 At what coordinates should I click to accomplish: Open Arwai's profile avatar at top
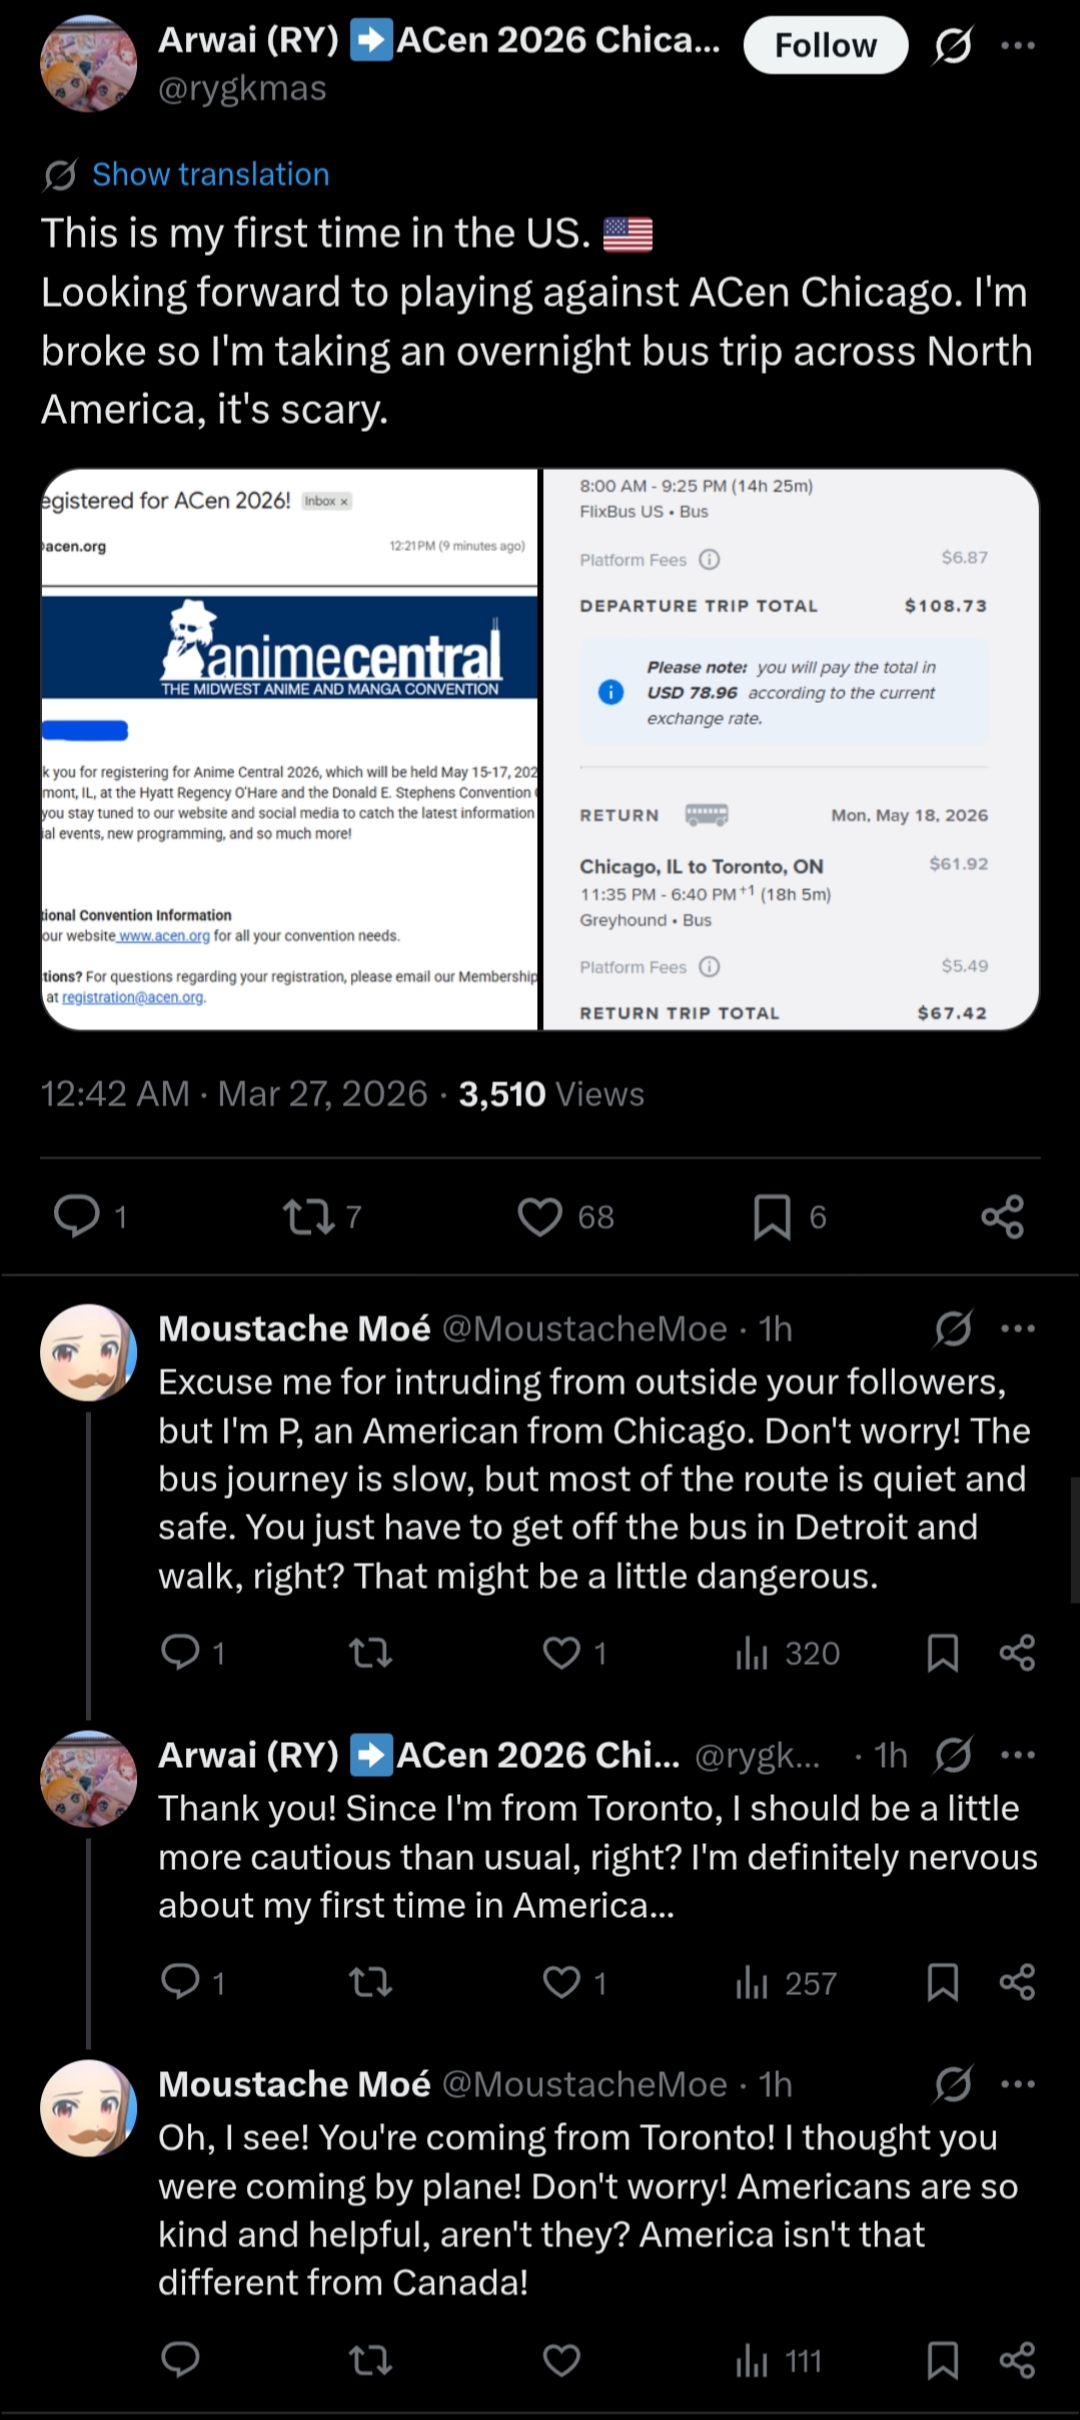click(88, 63)
